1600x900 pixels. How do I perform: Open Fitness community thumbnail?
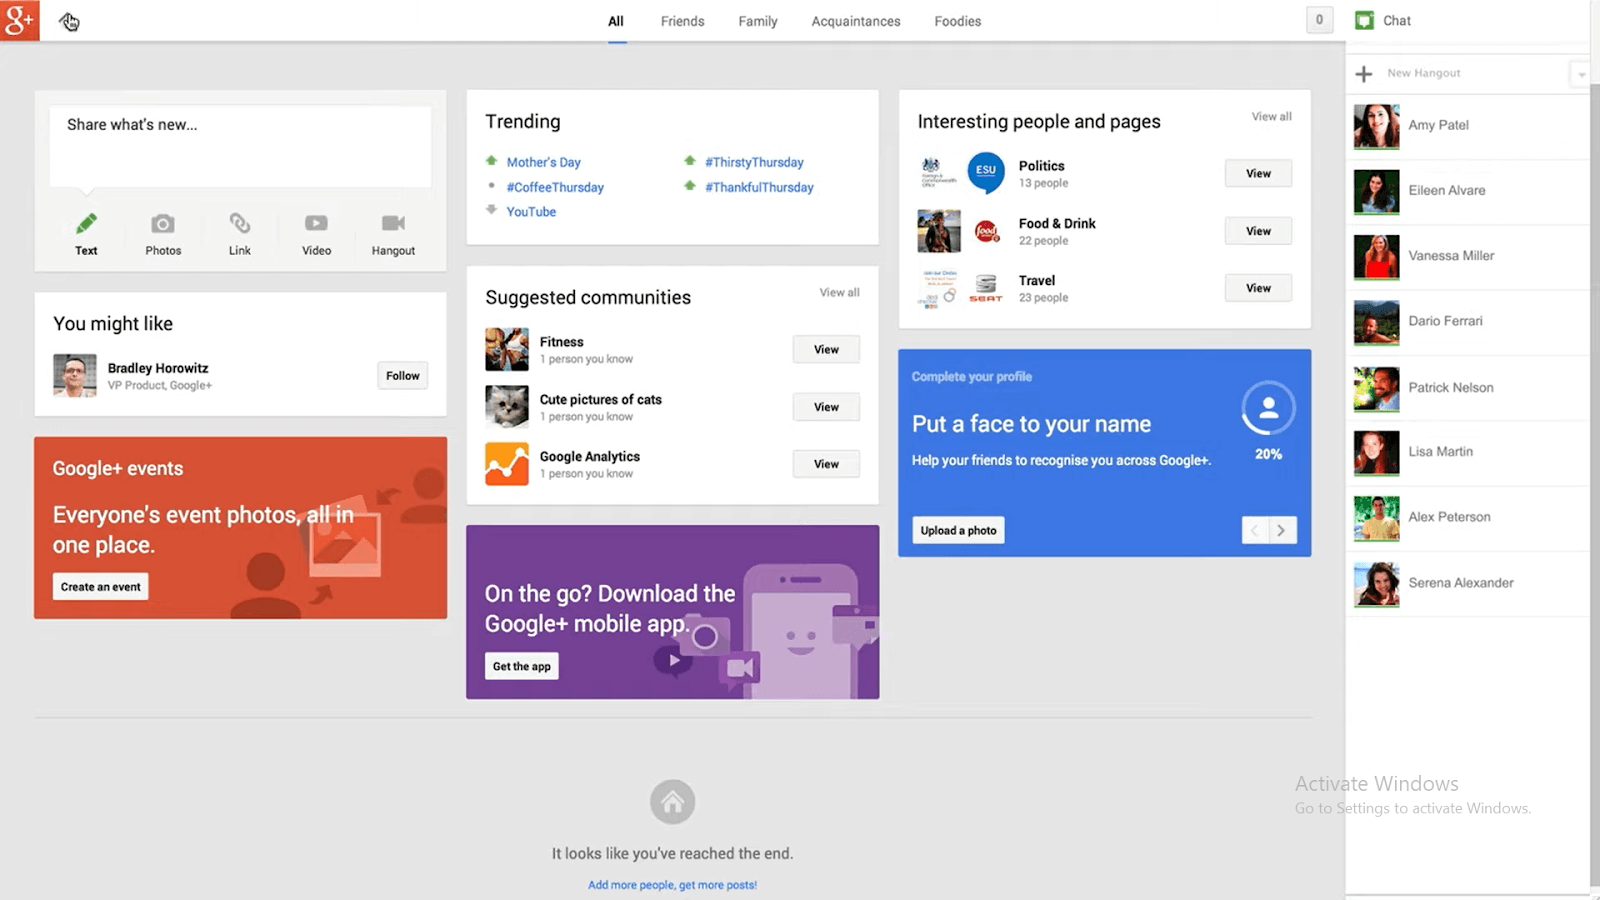(x=507, y=349)
